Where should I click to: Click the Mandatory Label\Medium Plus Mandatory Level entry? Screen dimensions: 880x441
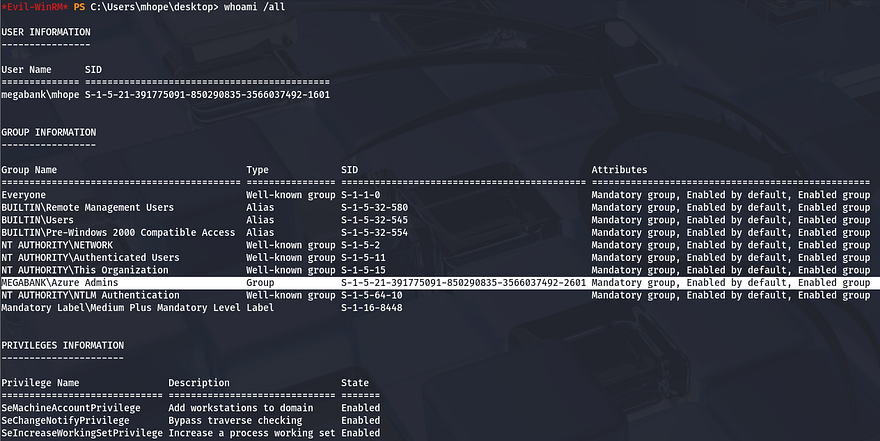[119, 308]
